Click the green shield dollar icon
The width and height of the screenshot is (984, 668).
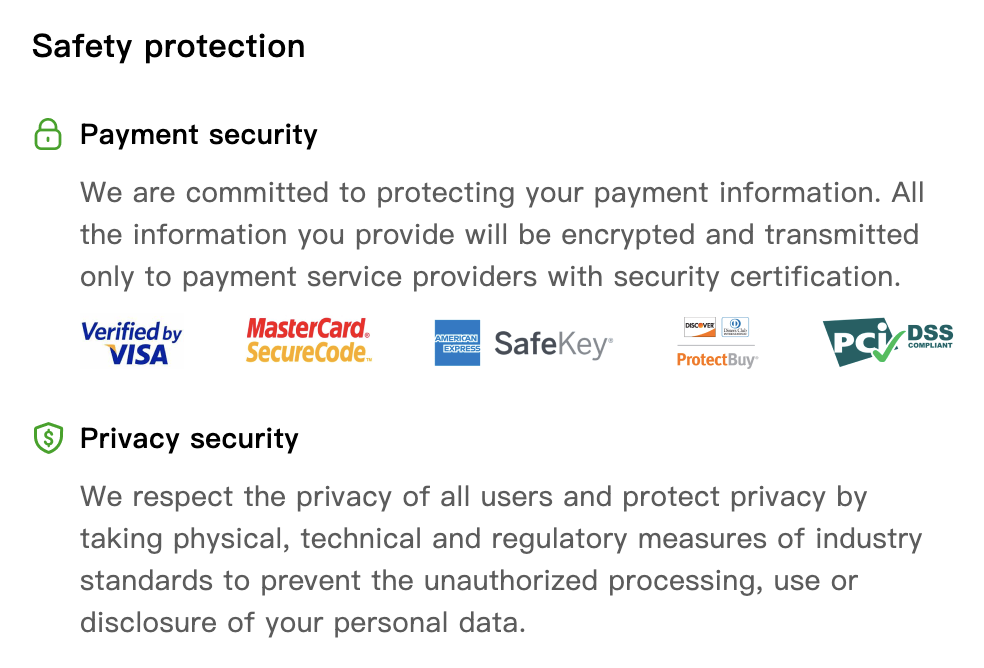point(48,438)
